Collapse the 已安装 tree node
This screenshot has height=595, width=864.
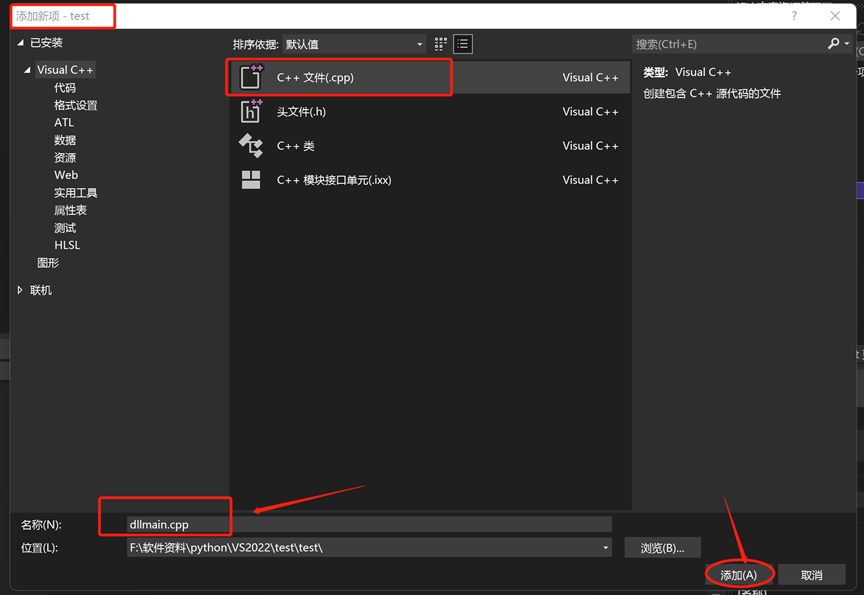(x=20, y=42)
